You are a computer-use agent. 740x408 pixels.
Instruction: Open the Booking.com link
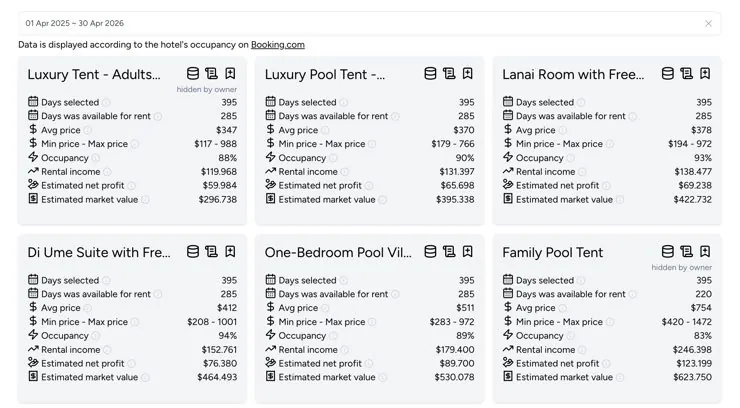point(278,45)
